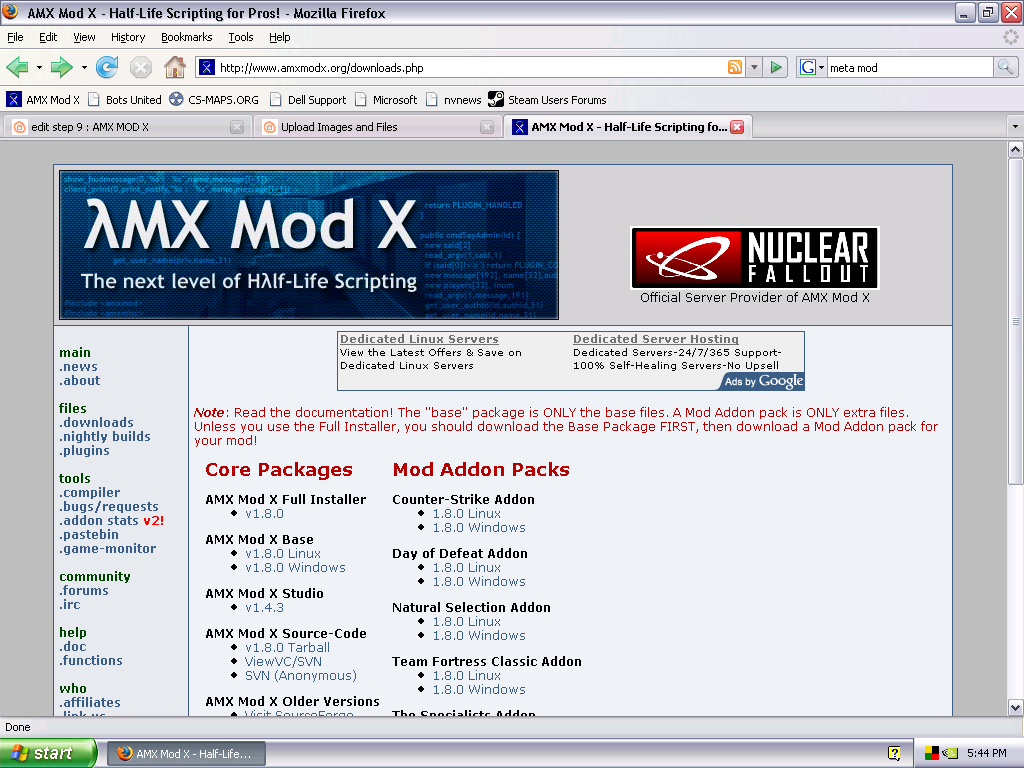Open the AMX Mod X bookmark
This screenshot has width=1024, height=768.
43,100
